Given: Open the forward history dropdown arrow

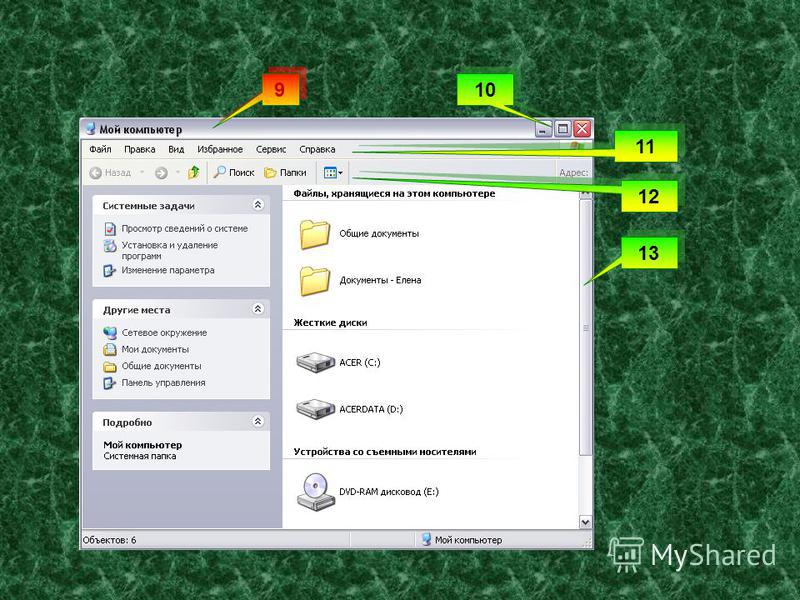Looking at the screenshot, I should tap(178, 172).
